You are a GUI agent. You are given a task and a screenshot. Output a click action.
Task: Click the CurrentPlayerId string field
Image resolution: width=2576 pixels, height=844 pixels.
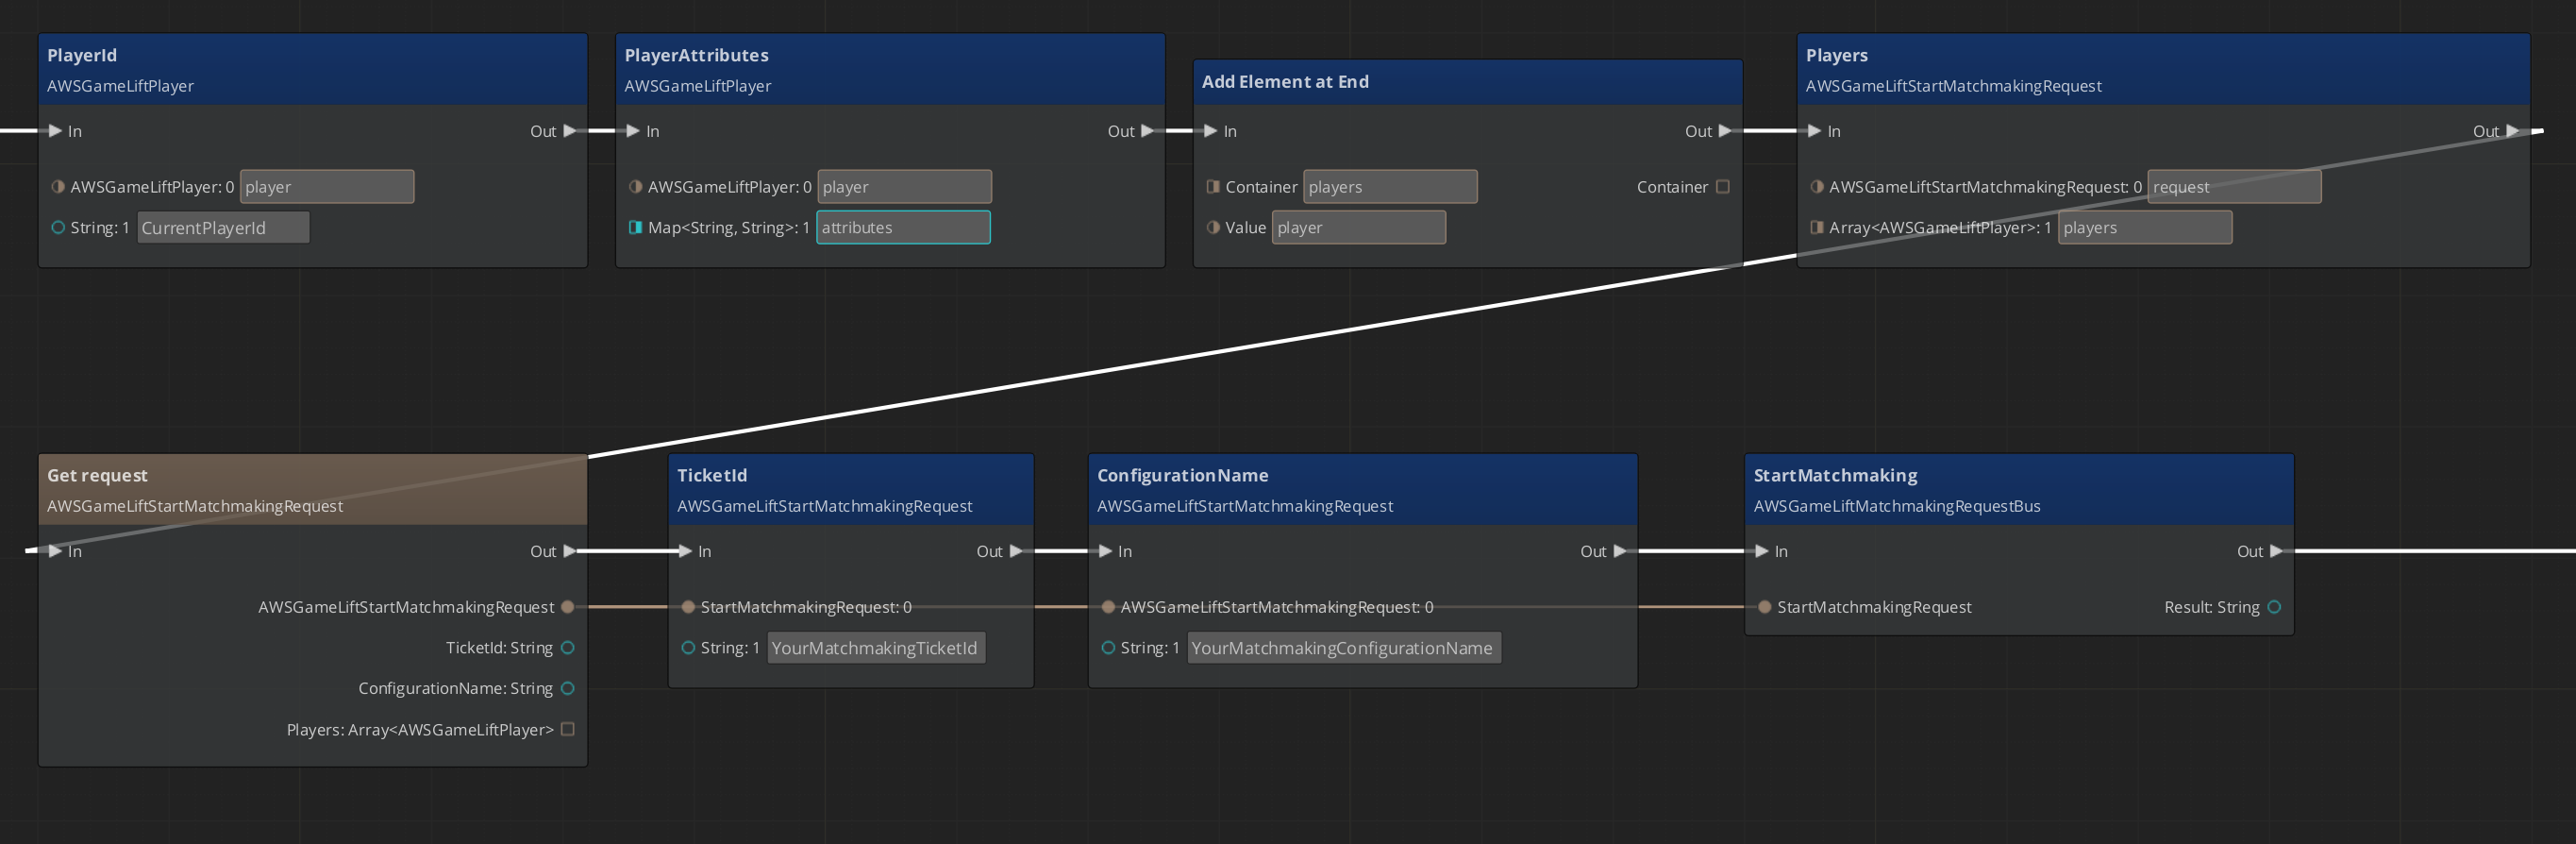click(x=223, y=228)
